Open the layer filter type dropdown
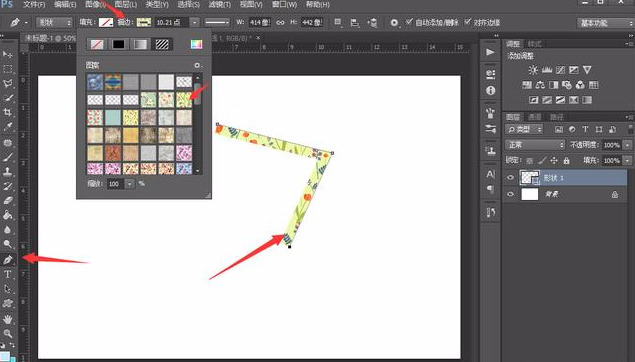 (x=524, y=130)
